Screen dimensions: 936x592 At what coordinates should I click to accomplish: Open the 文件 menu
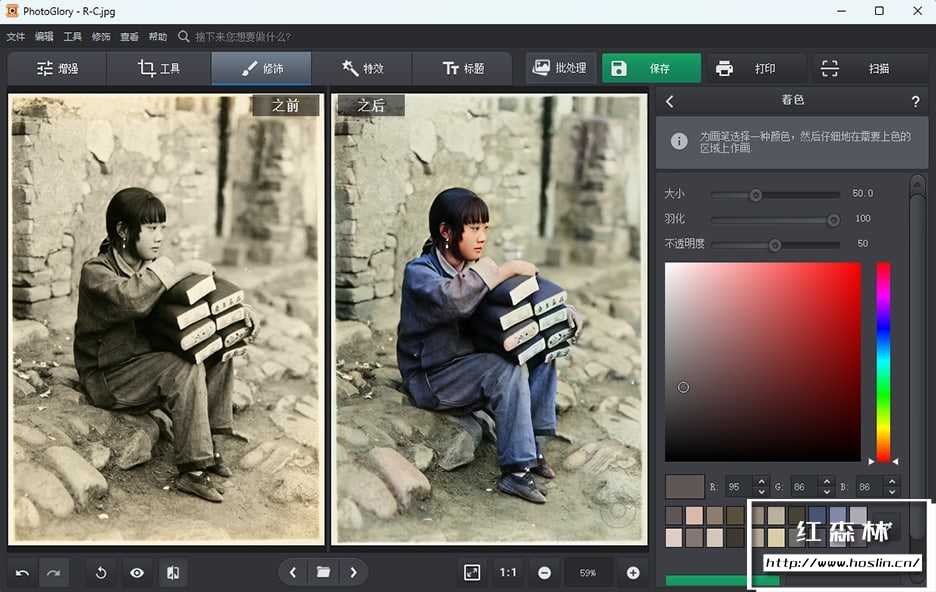(x=15, y=37)
